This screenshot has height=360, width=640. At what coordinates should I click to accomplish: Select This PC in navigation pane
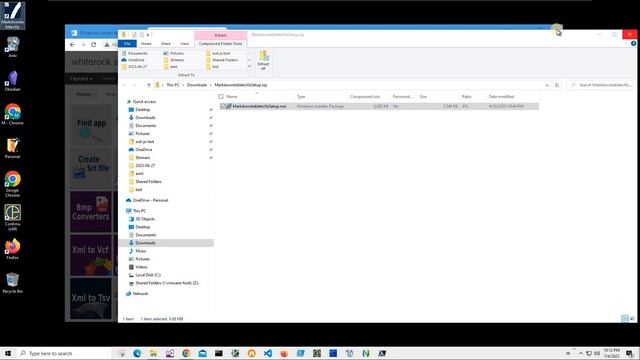click(x=139, y=211)
